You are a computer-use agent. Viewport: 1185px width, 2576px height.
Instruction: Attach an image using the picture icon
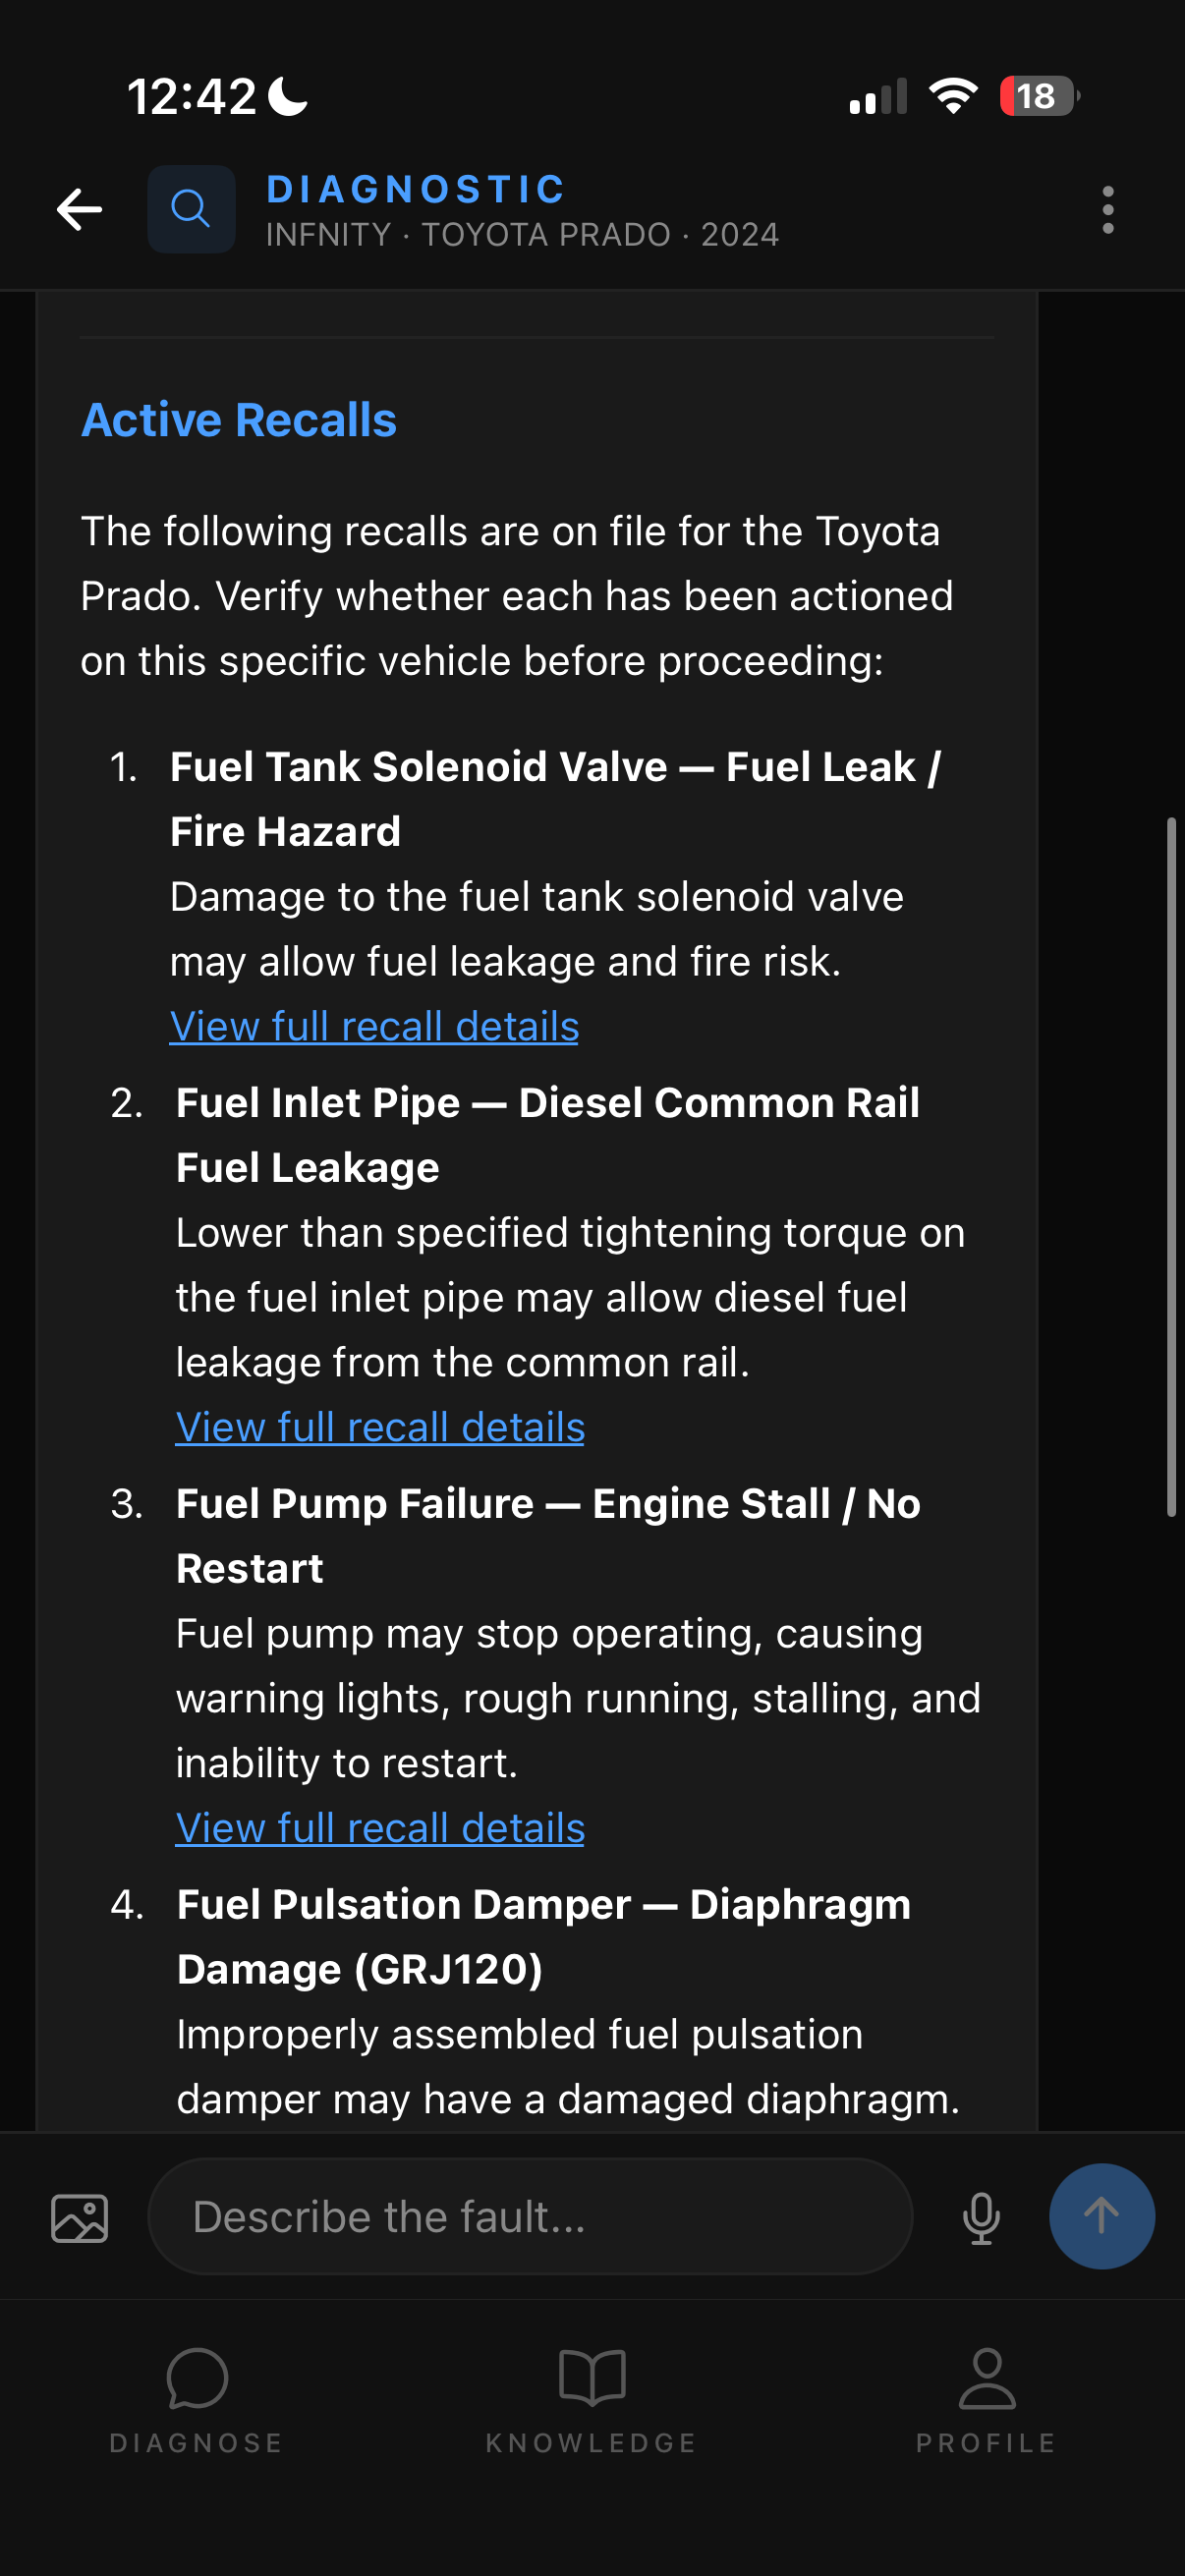tap(79, 2218)
